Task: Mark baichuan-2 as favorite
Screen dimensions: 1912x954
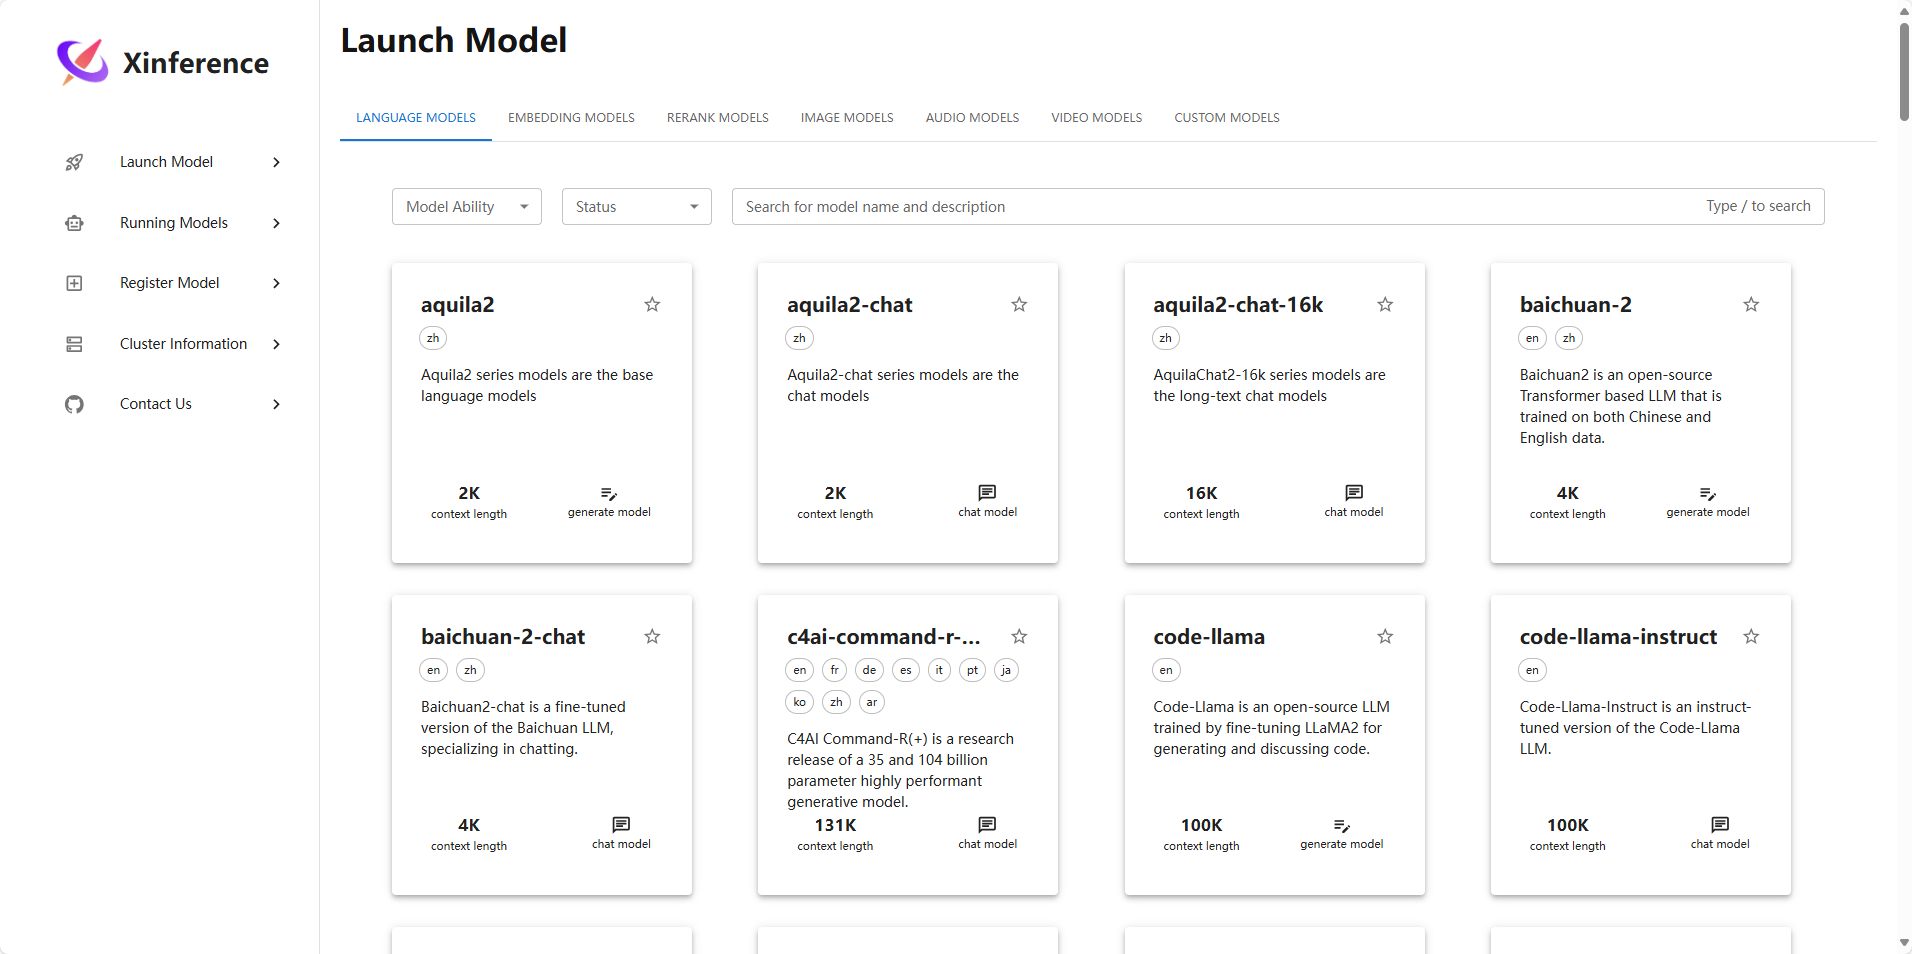Action: coord(1751,304)
